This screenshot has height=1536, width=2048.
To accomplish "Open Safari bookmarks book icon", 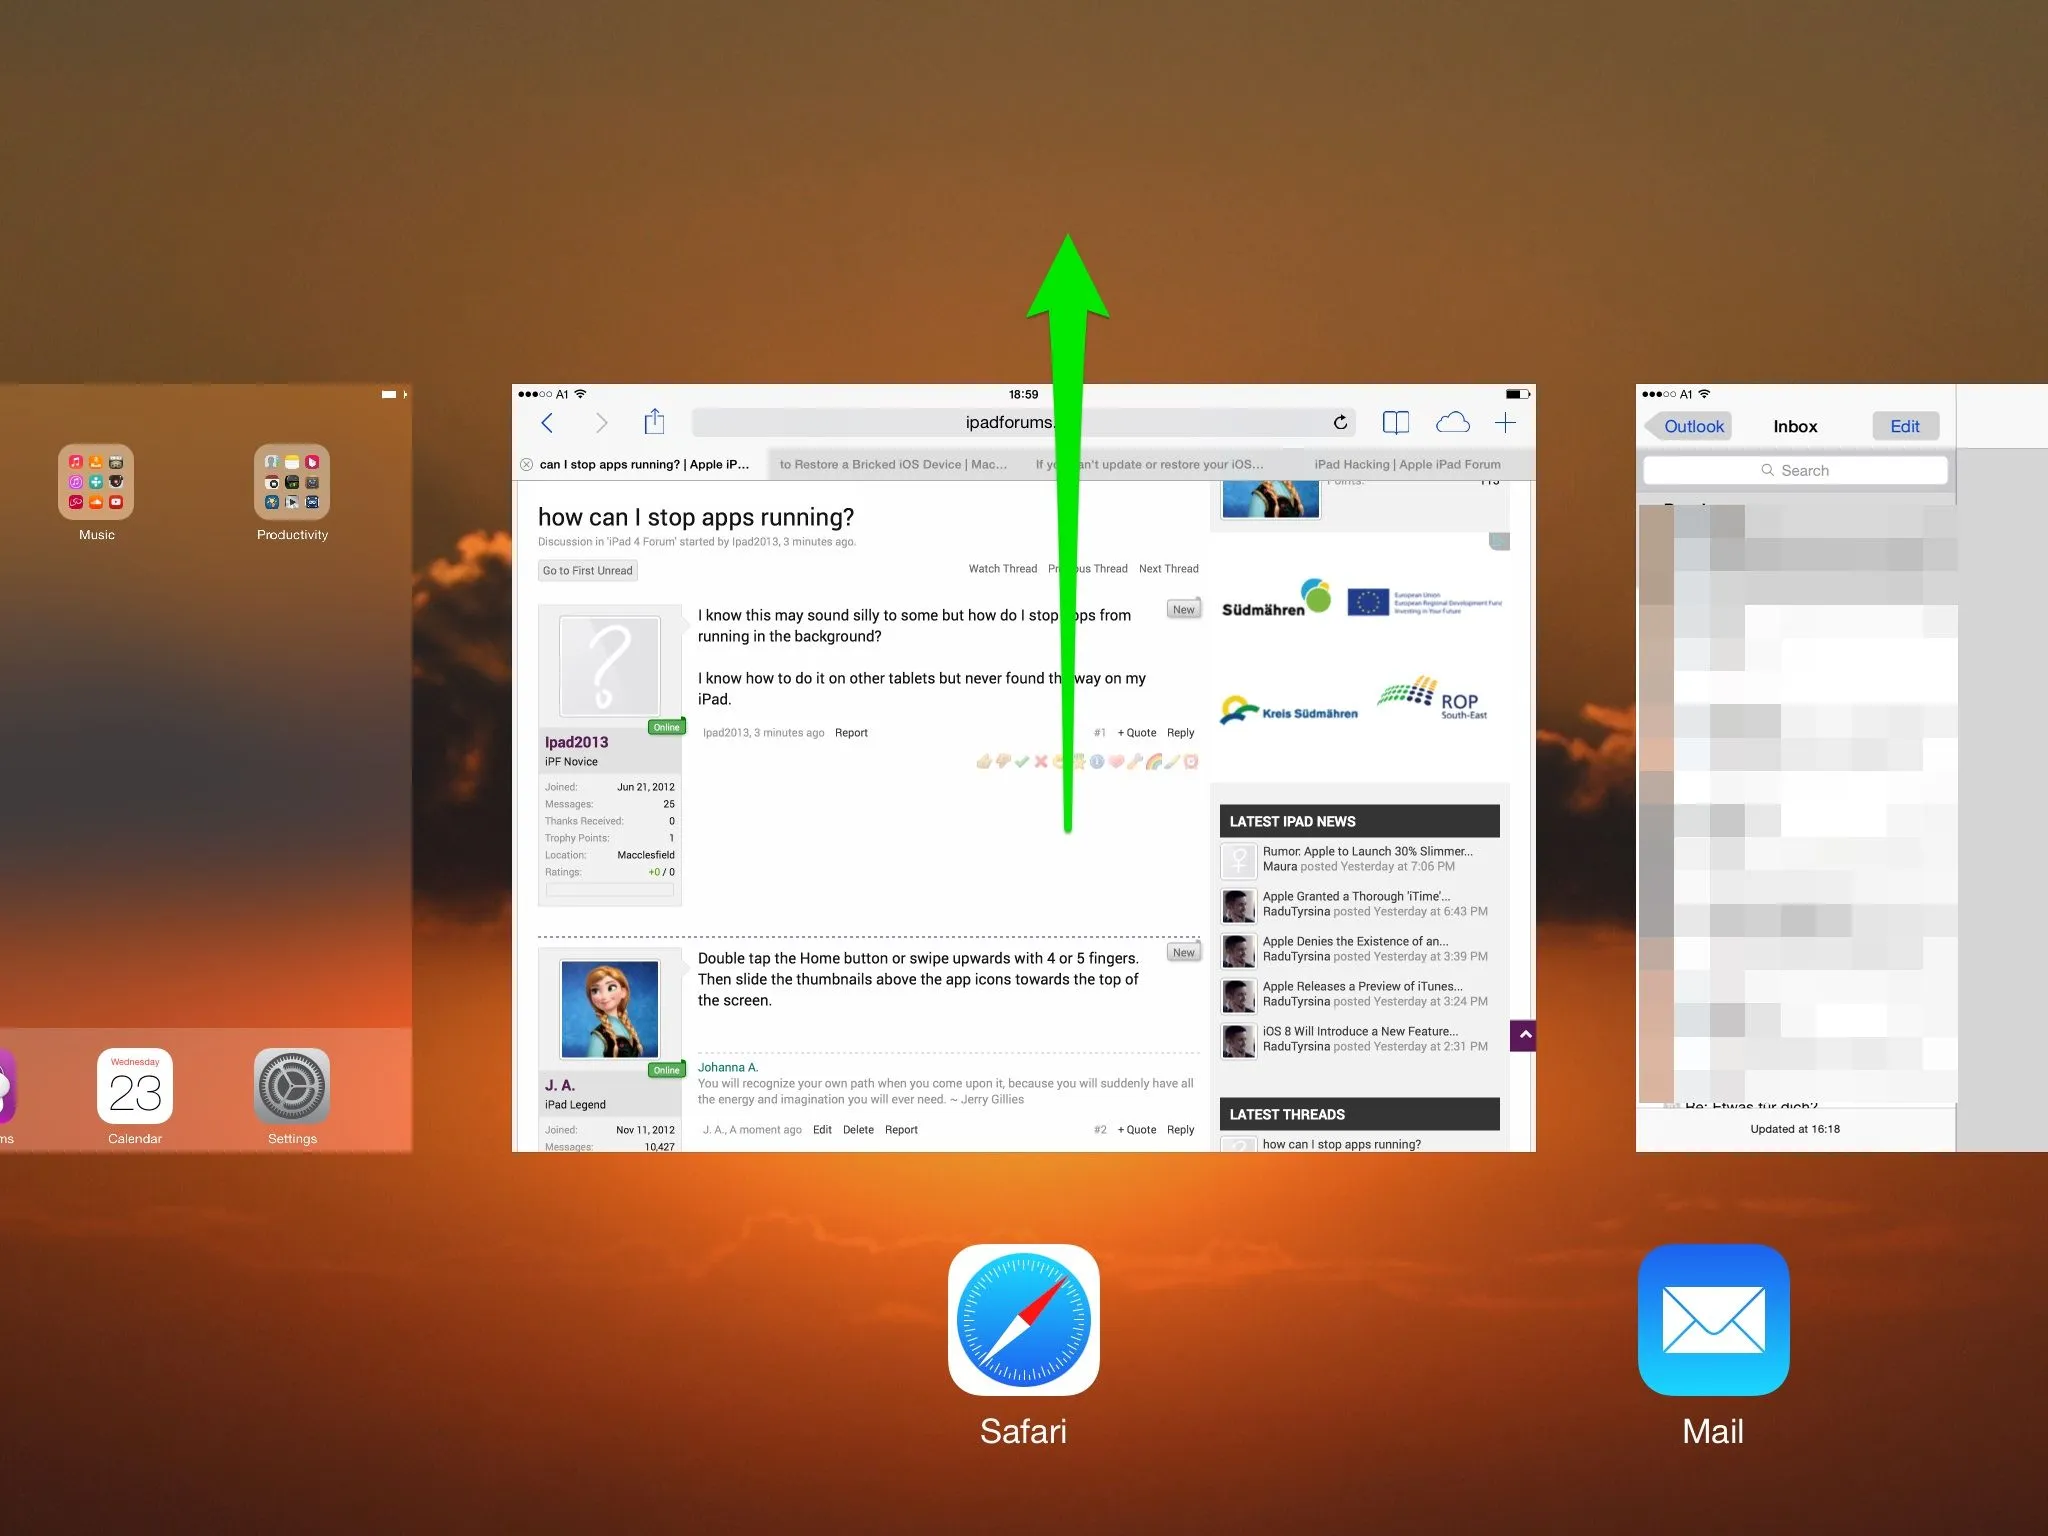I will 1395,422.
